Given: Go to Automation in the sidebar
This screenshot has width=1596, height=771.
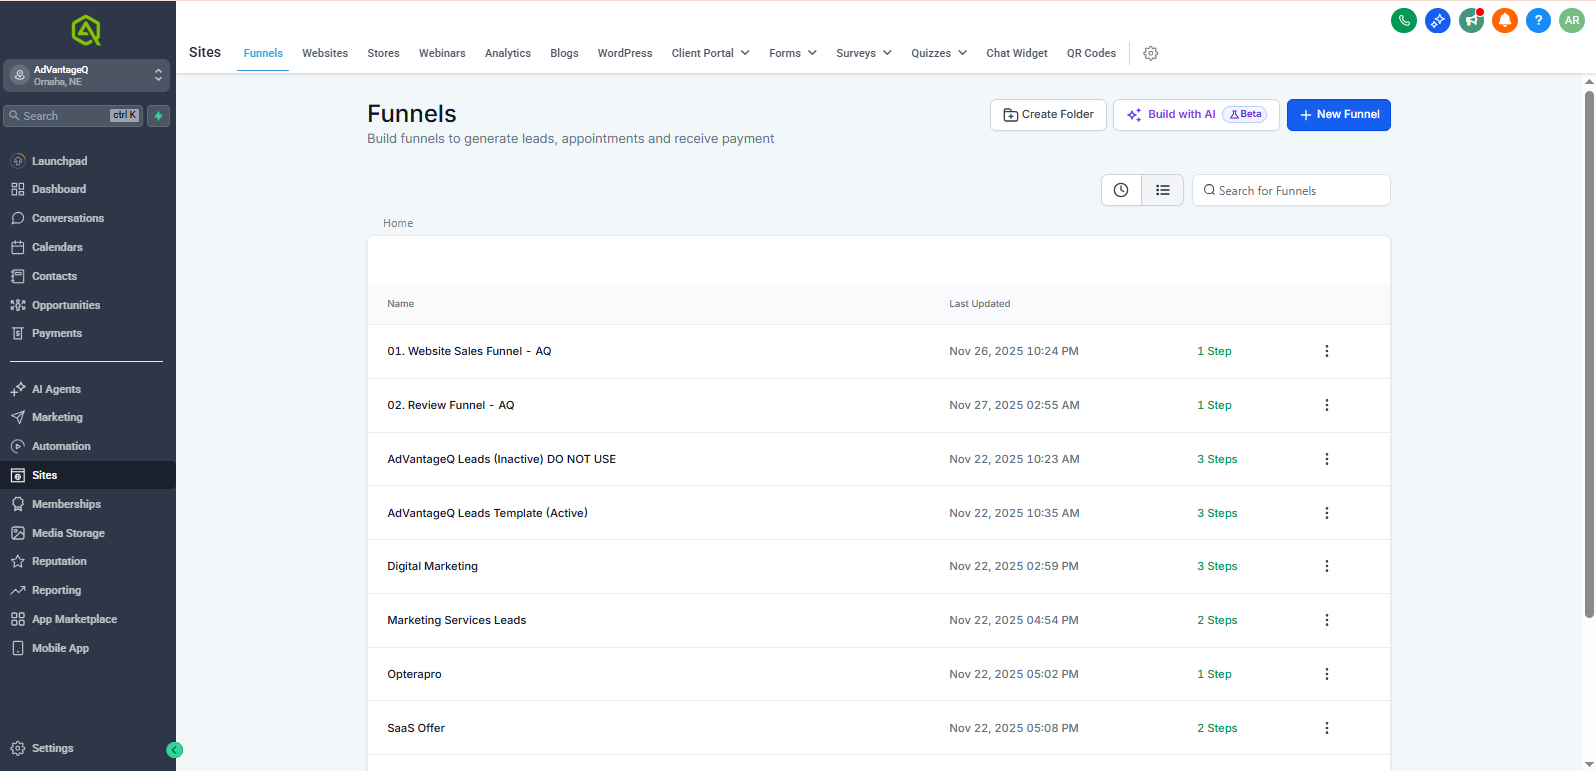Looking at the screenshot, I should coord(61,446).
